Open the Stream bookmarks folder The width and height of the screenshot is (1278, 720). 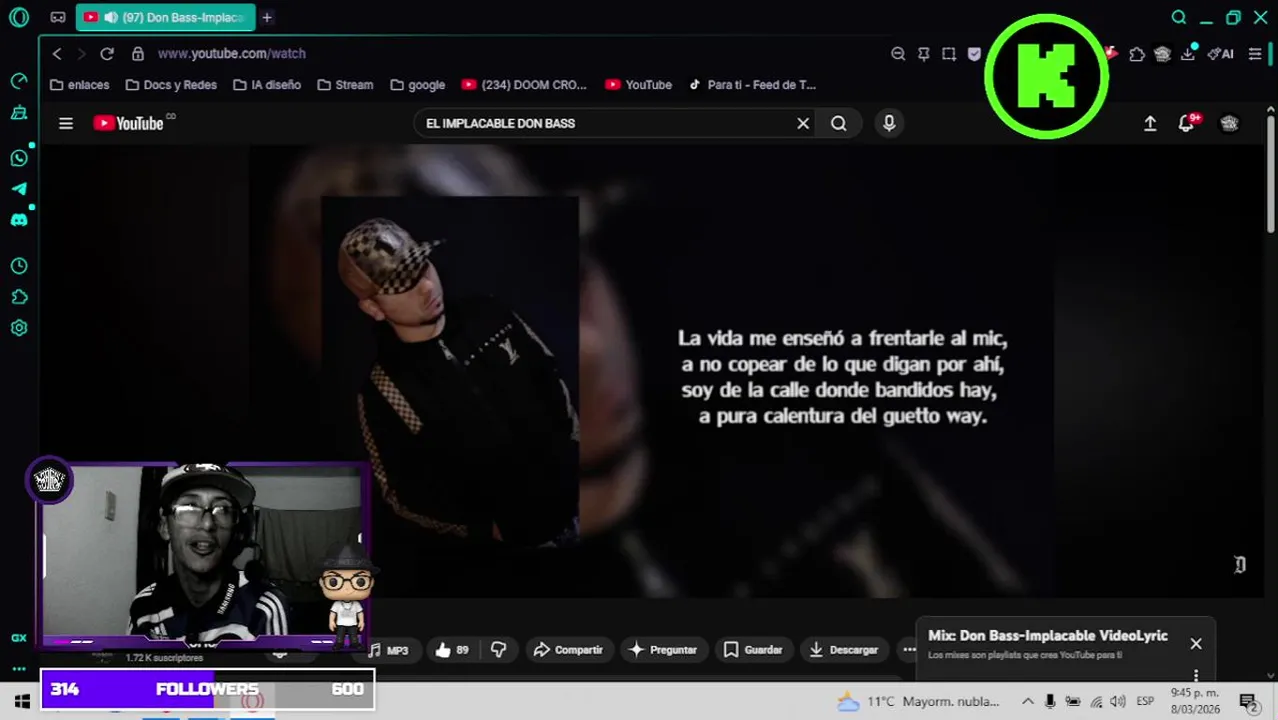pos(345,85)
